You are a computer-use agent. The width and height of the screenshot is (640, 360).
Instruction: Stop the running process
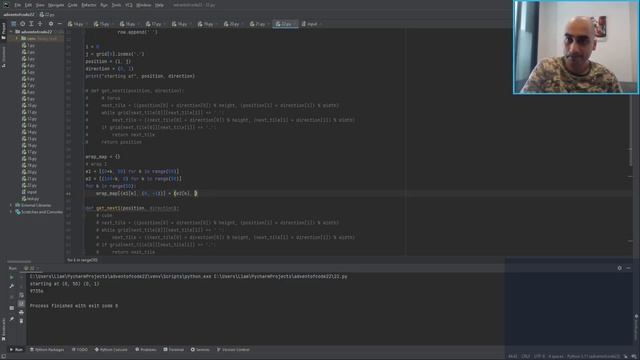[11, 296]
